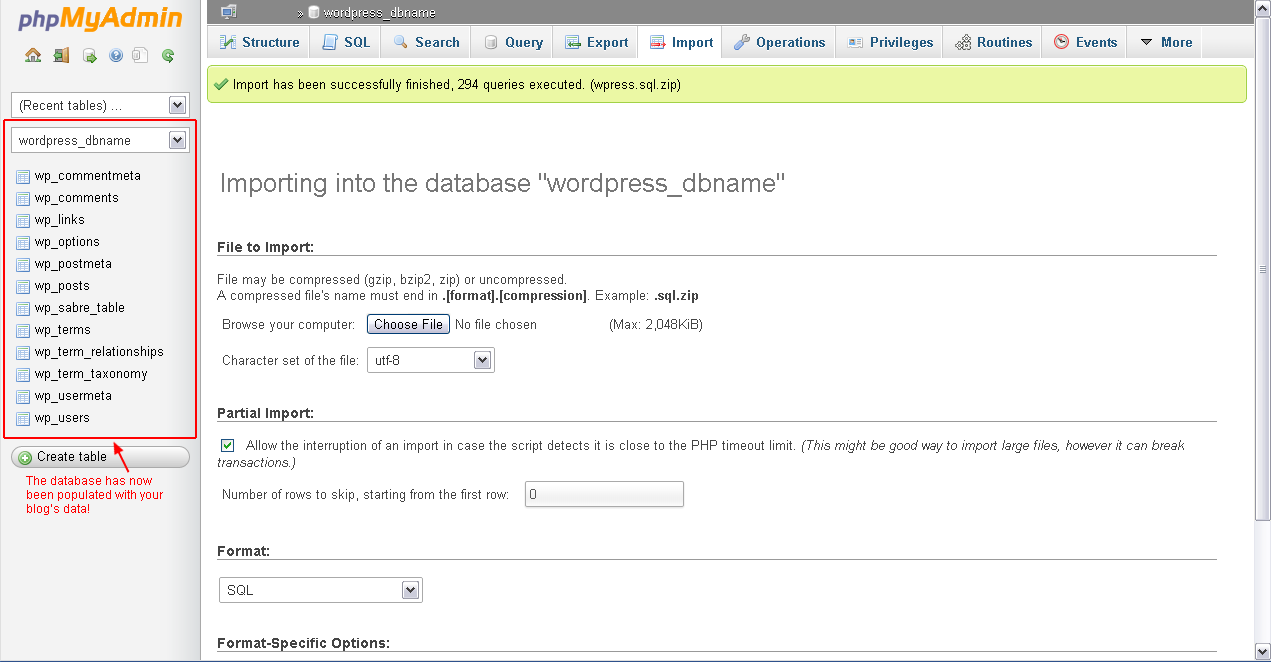The width and height of the screenshot is (1271, 662).
Task: Open the Query tab
Action: point(513,42)
